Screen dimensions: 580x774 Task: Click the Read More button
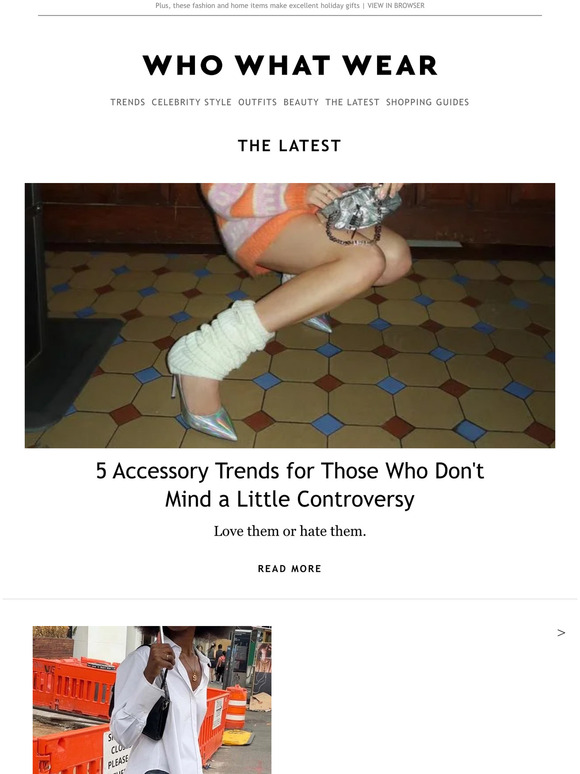290,569
